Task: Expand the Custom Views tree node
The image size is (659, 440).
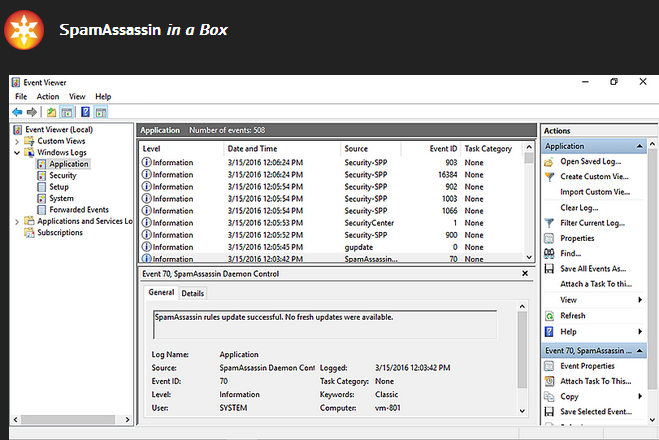Action: click(17, 142)
